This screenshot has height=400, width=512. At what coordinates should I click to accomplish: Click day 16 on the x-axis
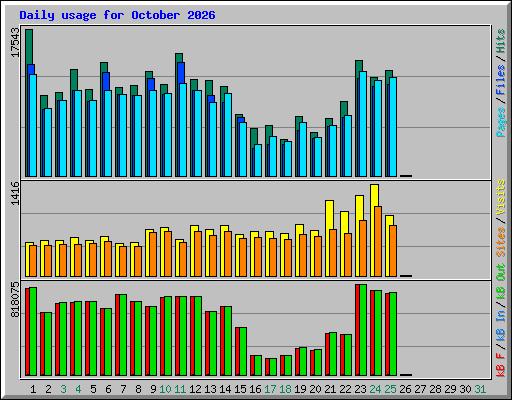tap(255, 389)
